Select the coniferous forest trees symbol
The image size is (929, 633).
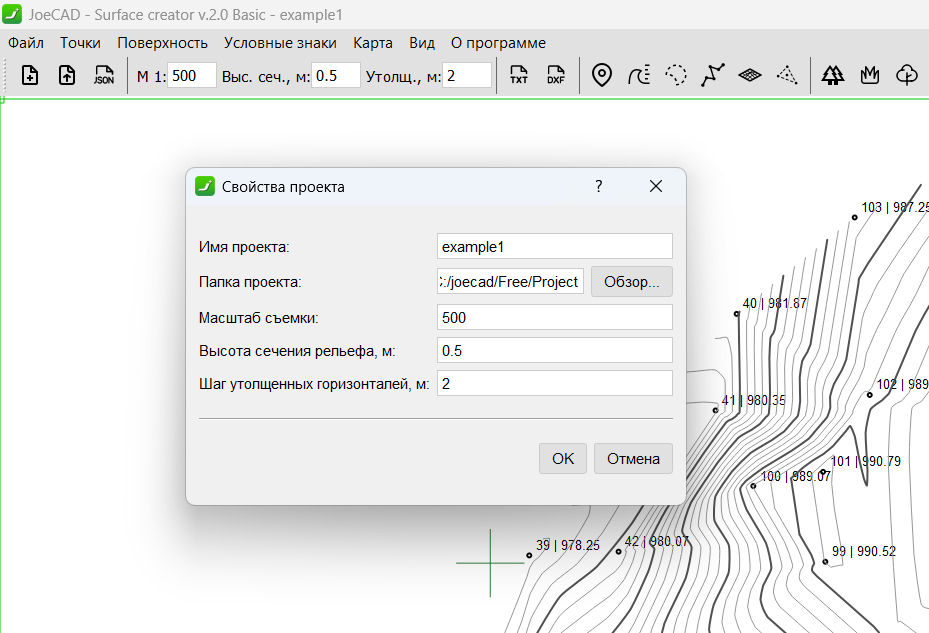click(832, 76)
